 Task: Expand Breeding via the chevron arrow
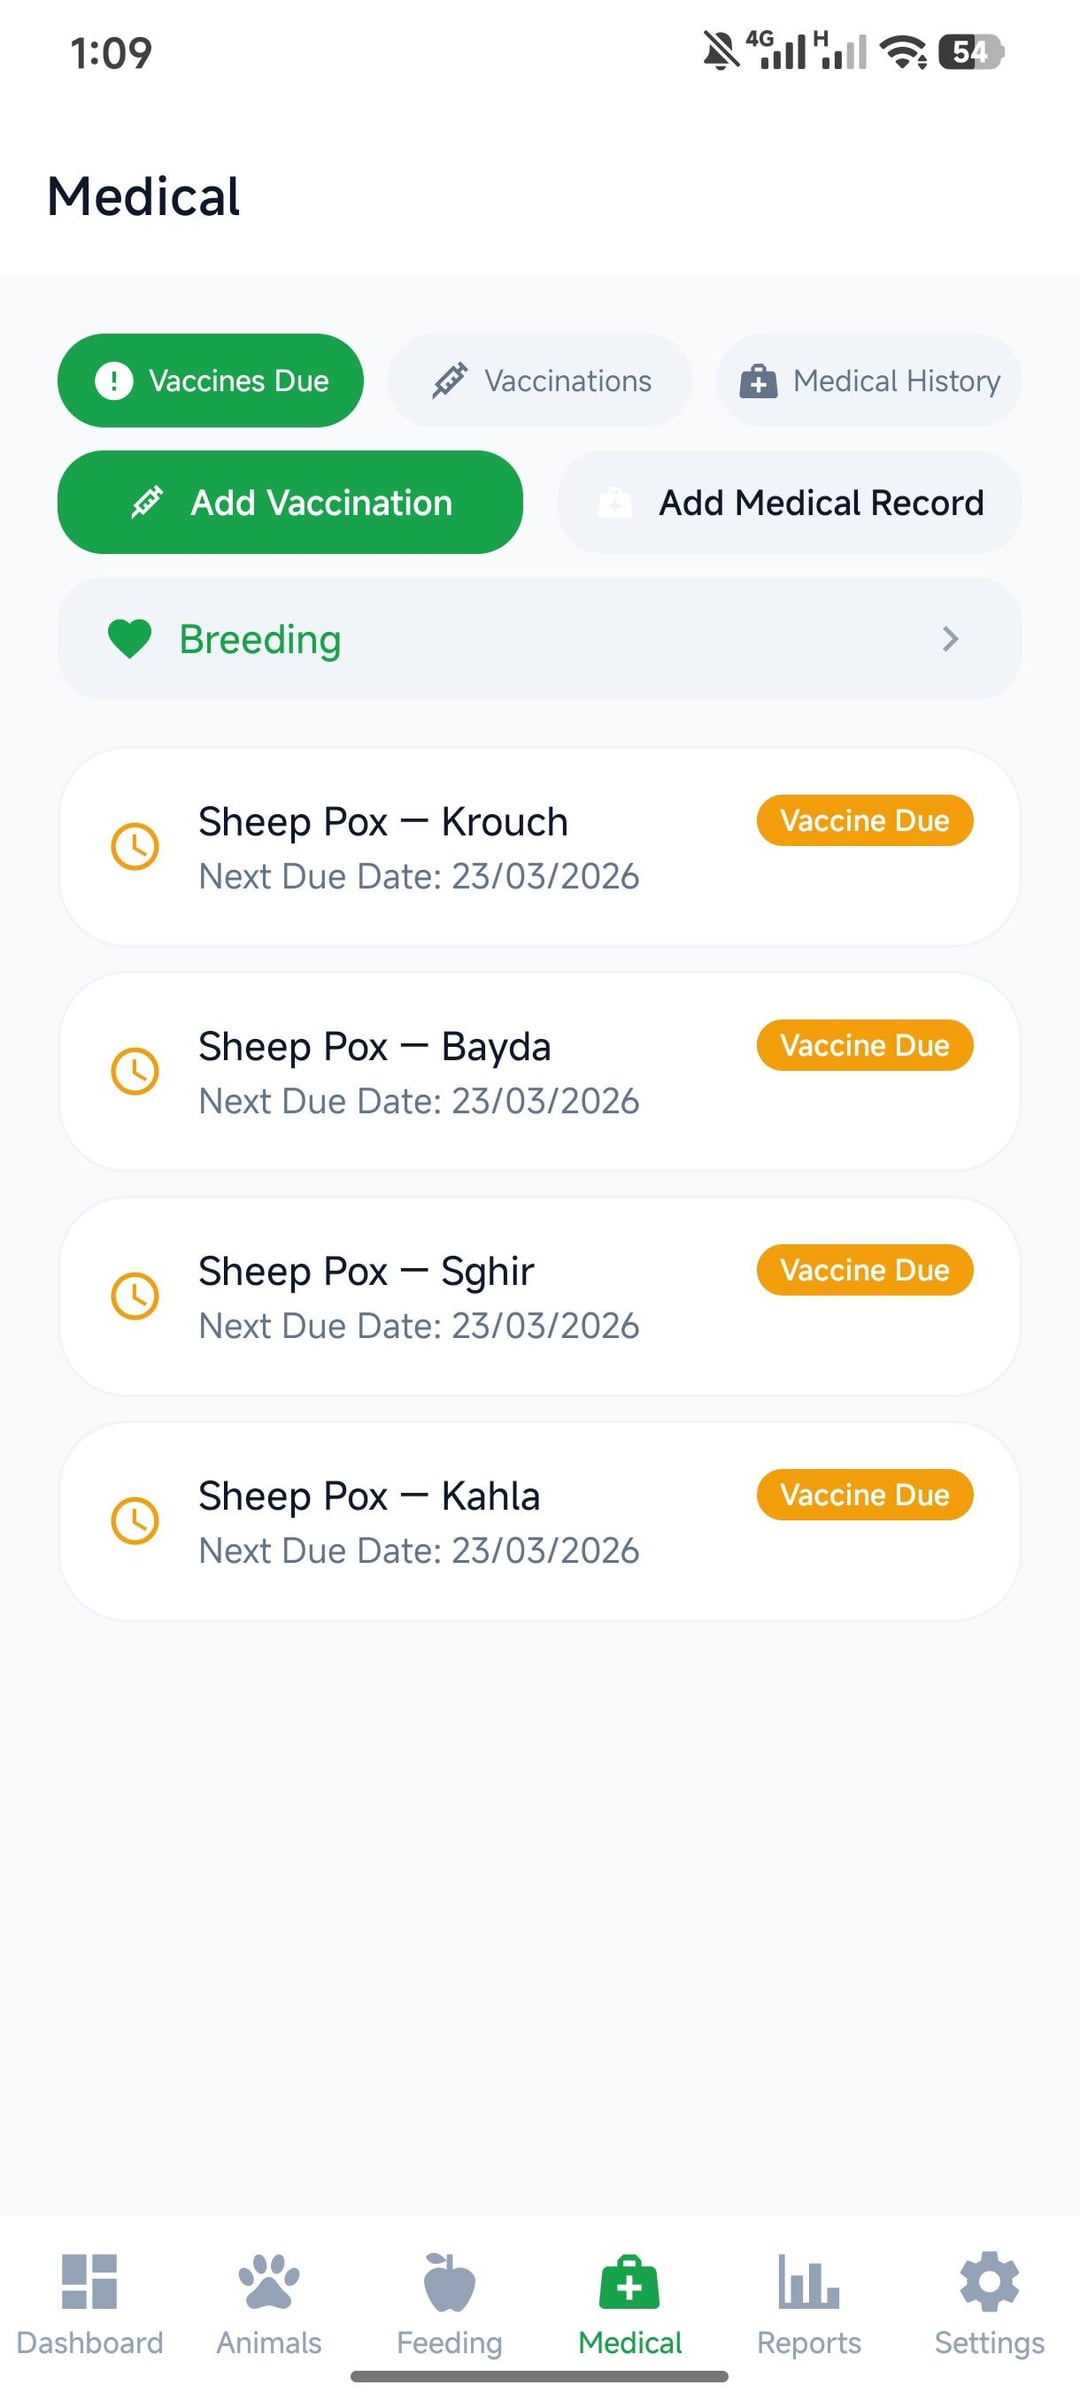[950, 638]
